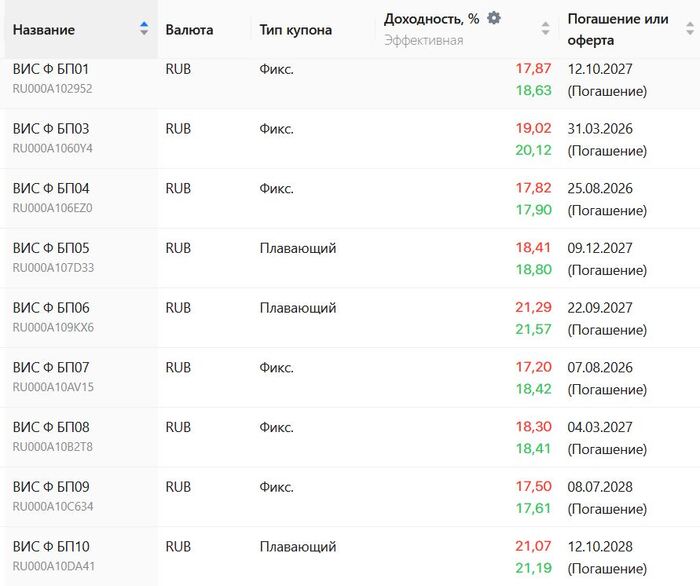Sort table by Название arrows icon
The image size is (700, 586).
tap(145, 29)
